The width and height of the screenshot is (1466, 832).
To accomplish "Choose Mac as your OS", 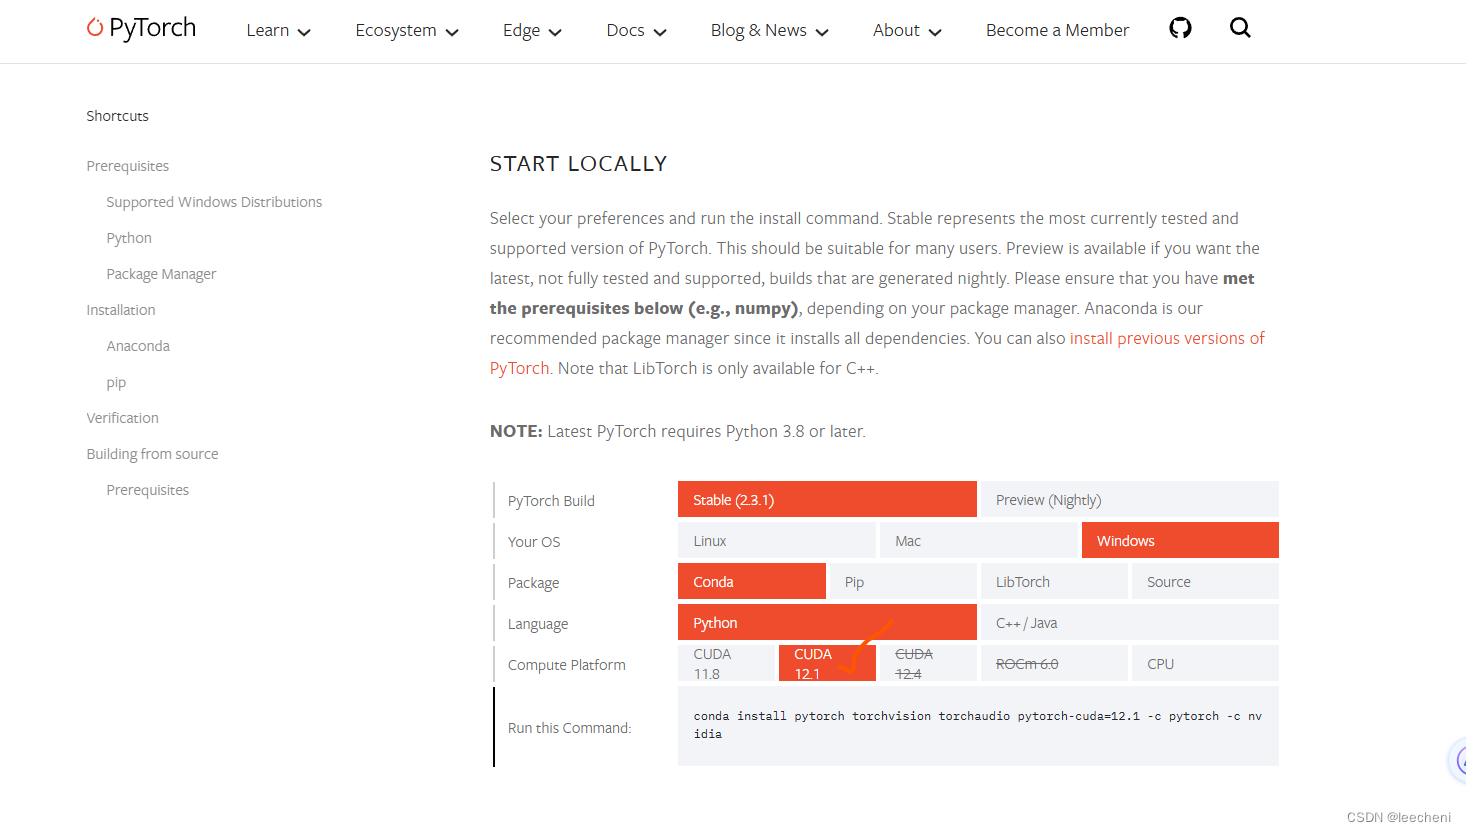I will [x=978, y=540].
